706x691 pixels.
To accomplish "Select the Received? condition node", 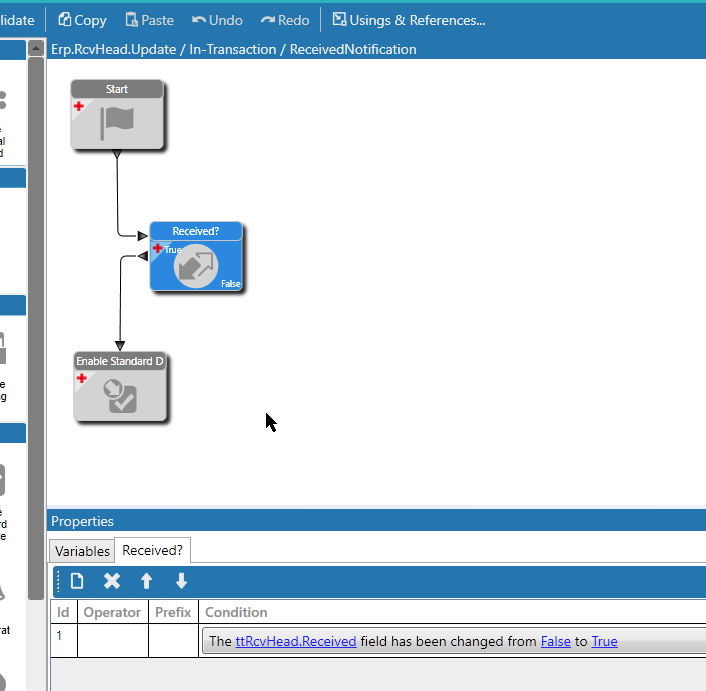I will click(196, 256).
